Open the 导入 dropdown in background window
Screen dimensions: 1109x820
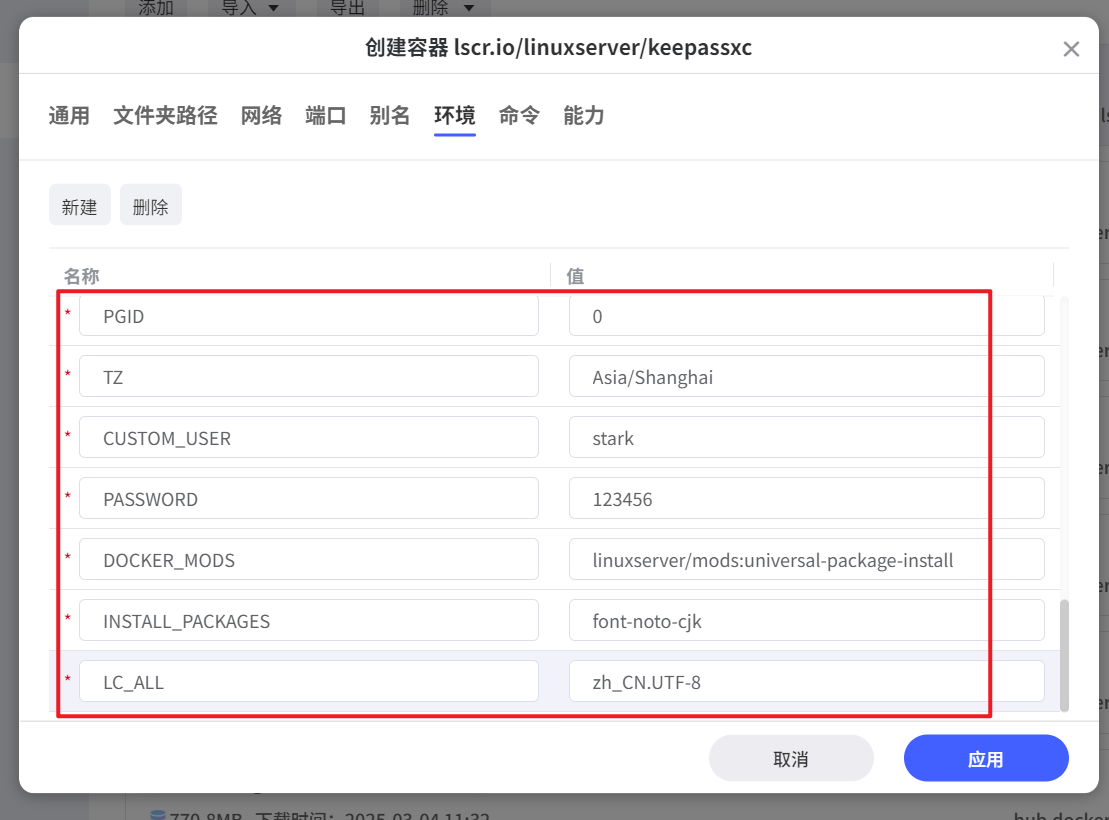pyautogui.click(x=250, y=8)
